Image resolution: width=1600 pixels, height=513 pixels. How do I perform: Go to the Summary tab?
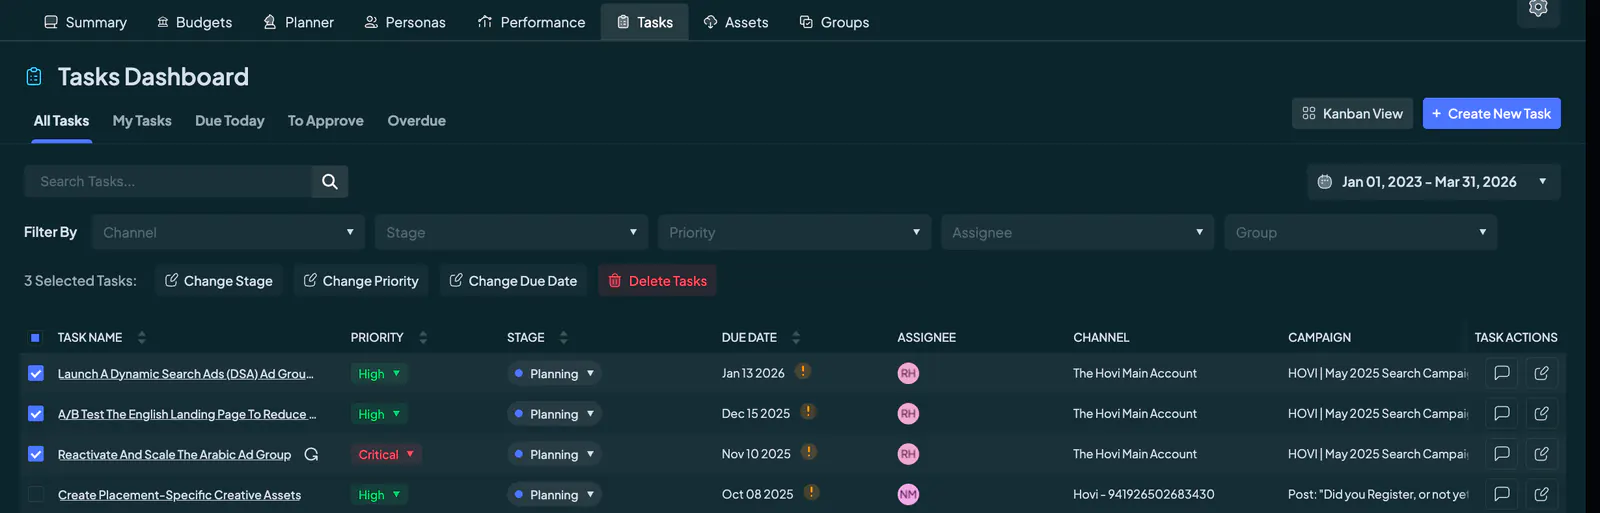click(x=85, y=22)
